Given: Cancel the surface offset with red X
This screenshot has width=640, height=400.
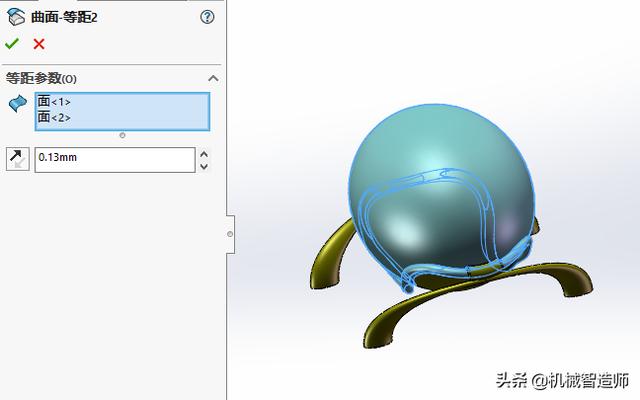Looking at the screenshot, I should click(39, 44).
